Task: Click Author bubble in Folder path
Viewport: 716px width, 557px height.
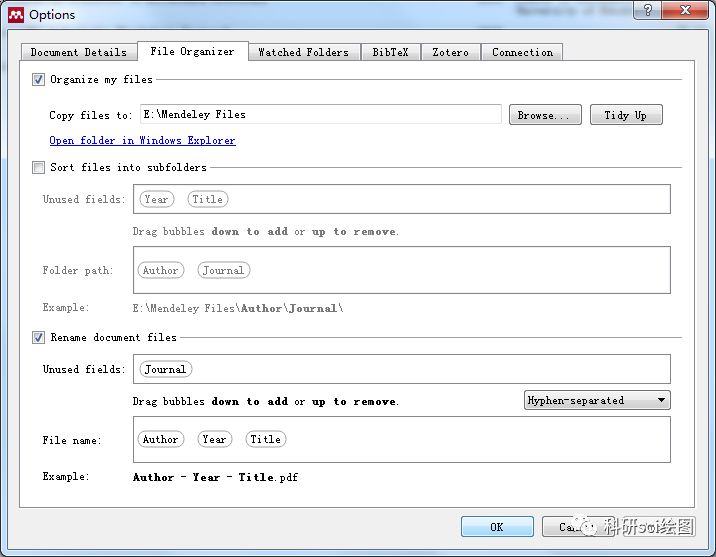Action: tap(161, 270)
